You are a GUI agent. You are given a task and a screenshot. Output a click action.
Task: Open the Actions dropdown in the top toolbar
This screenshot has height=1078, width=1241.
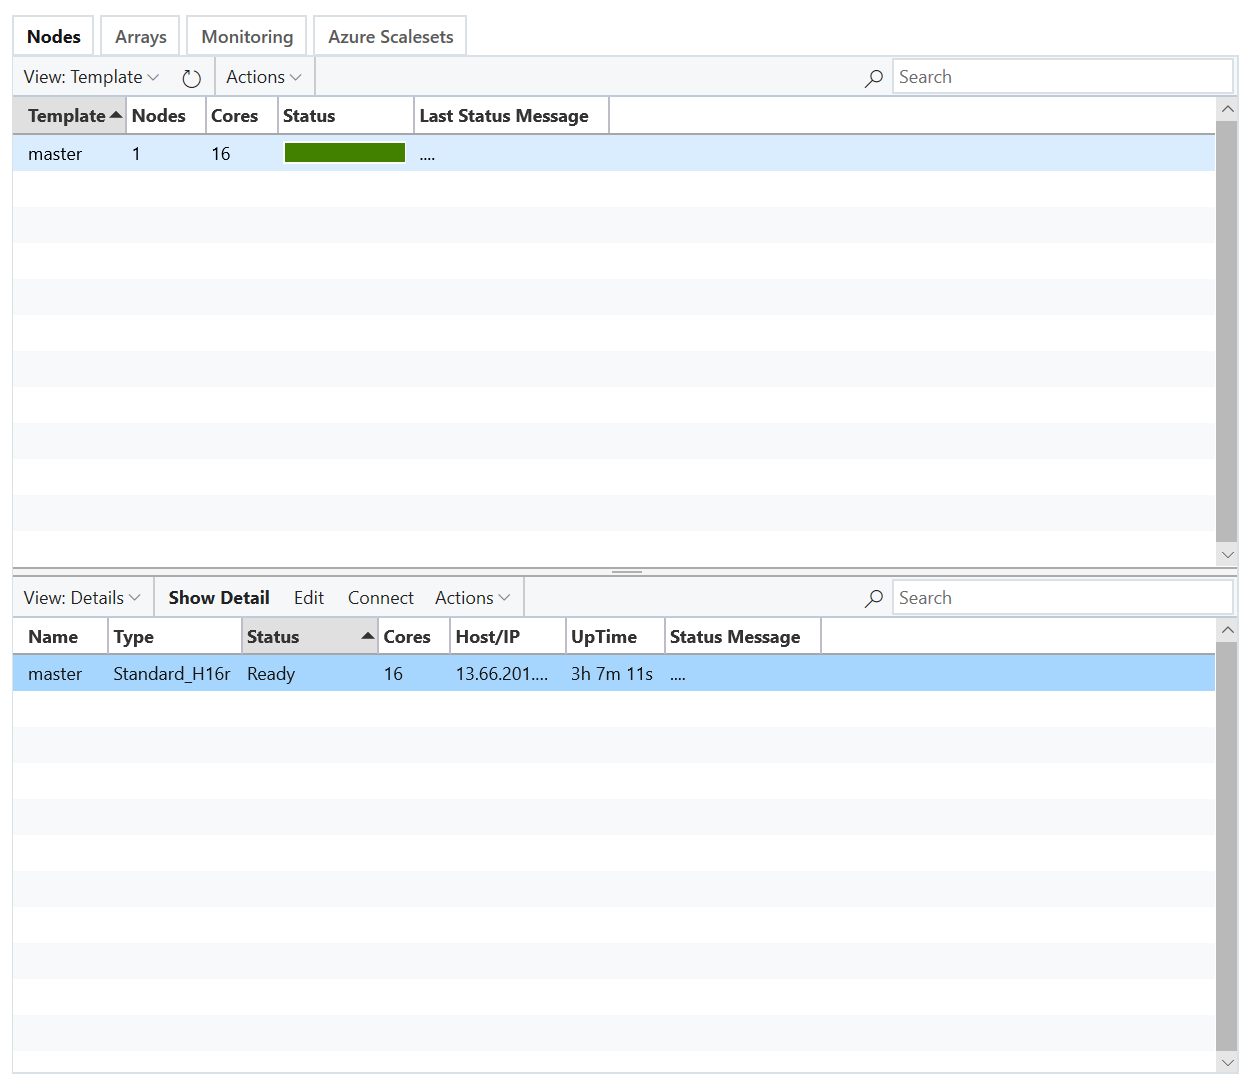263,76
